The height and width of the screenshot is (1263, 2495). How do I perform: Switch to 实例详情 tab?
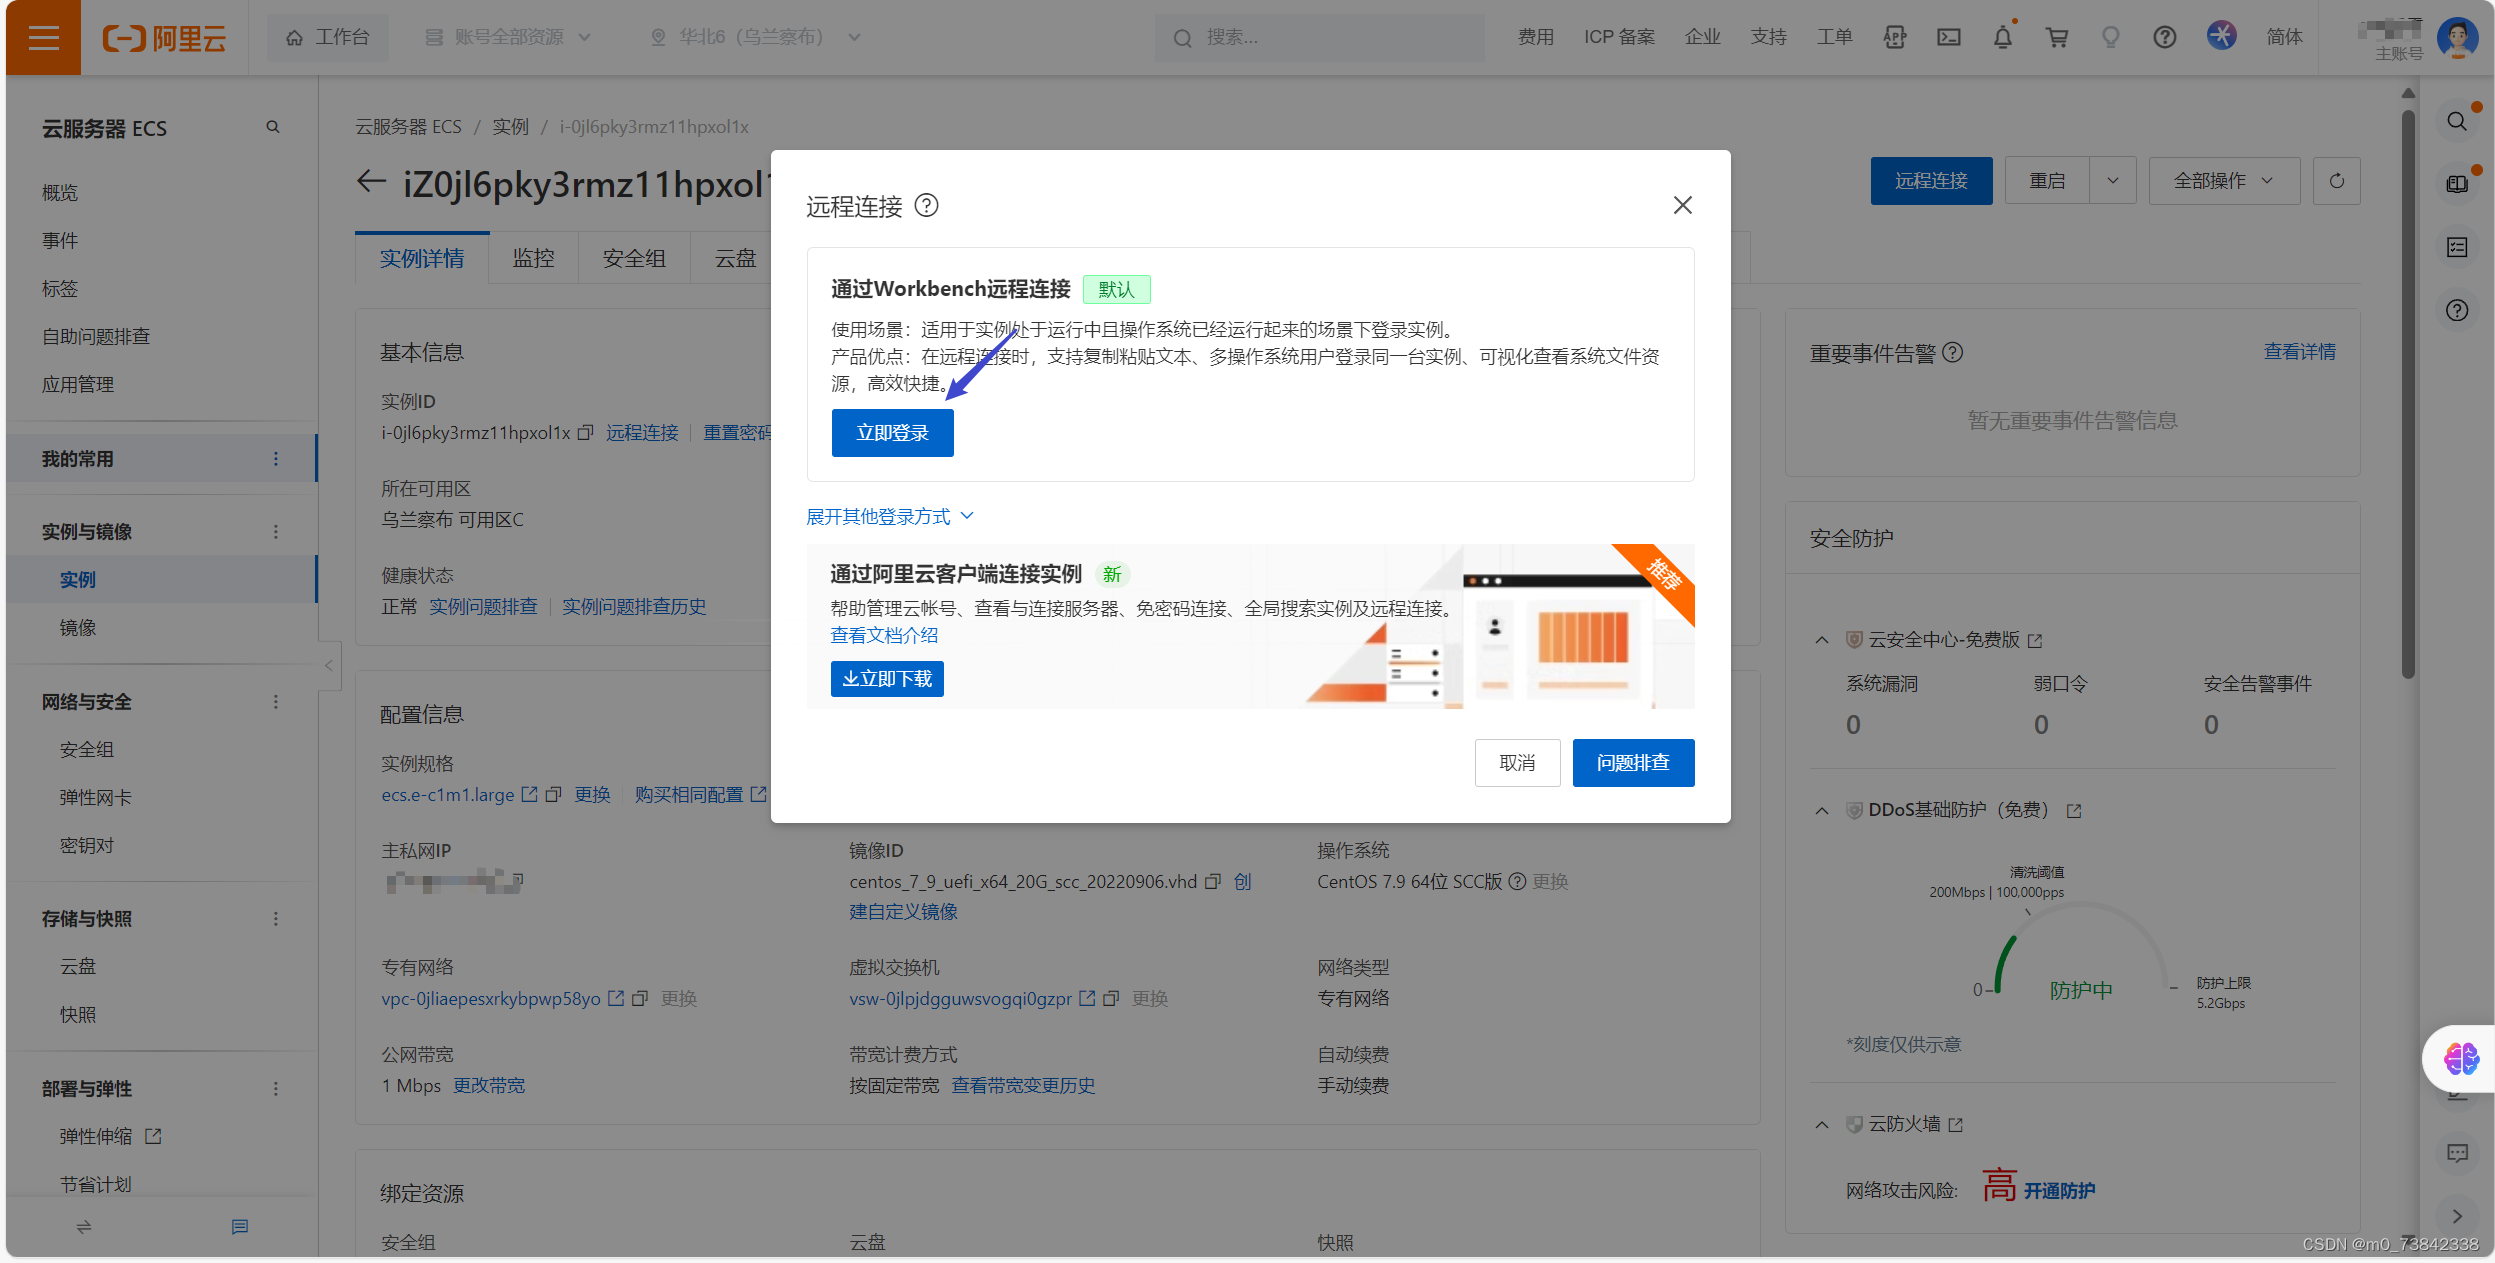point(422,258)
